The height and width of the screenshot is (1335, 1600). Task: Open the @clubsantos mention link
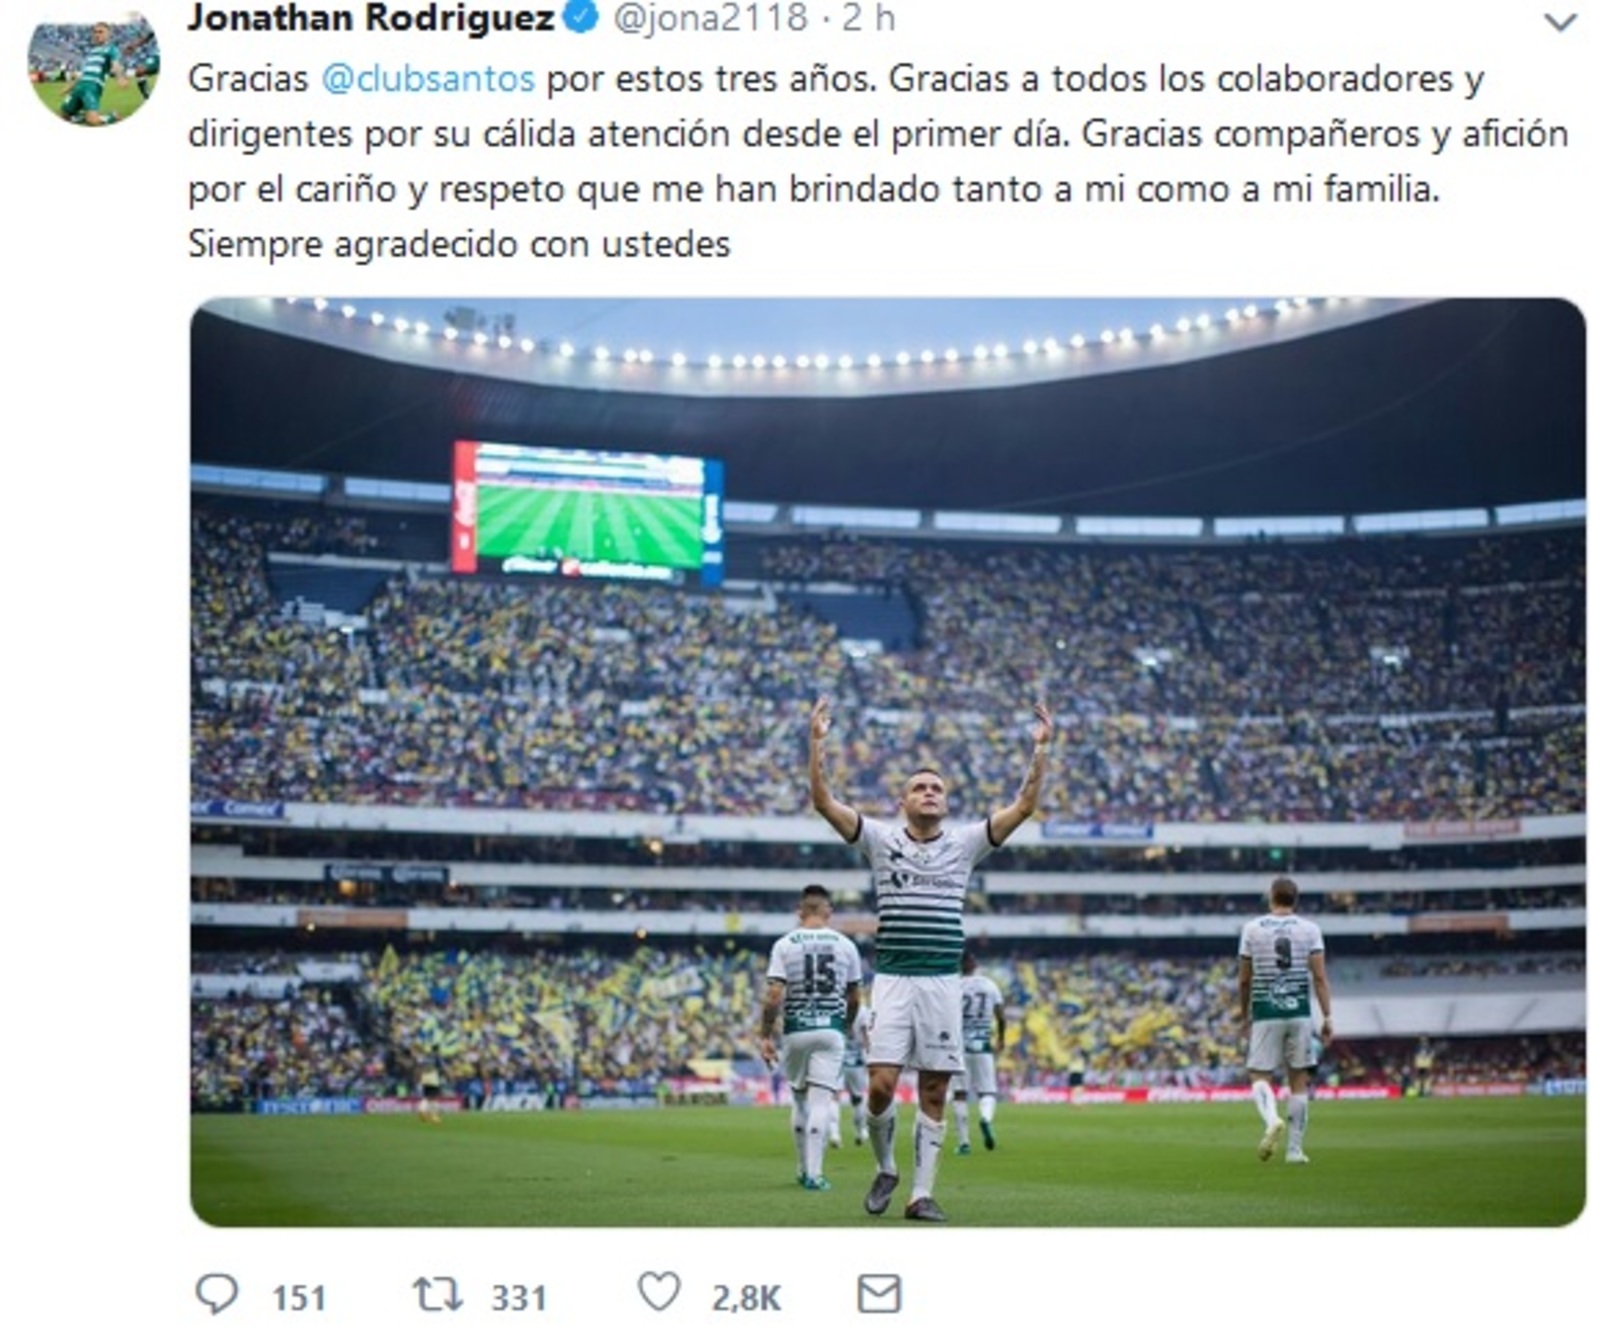(x=428, y=78)
